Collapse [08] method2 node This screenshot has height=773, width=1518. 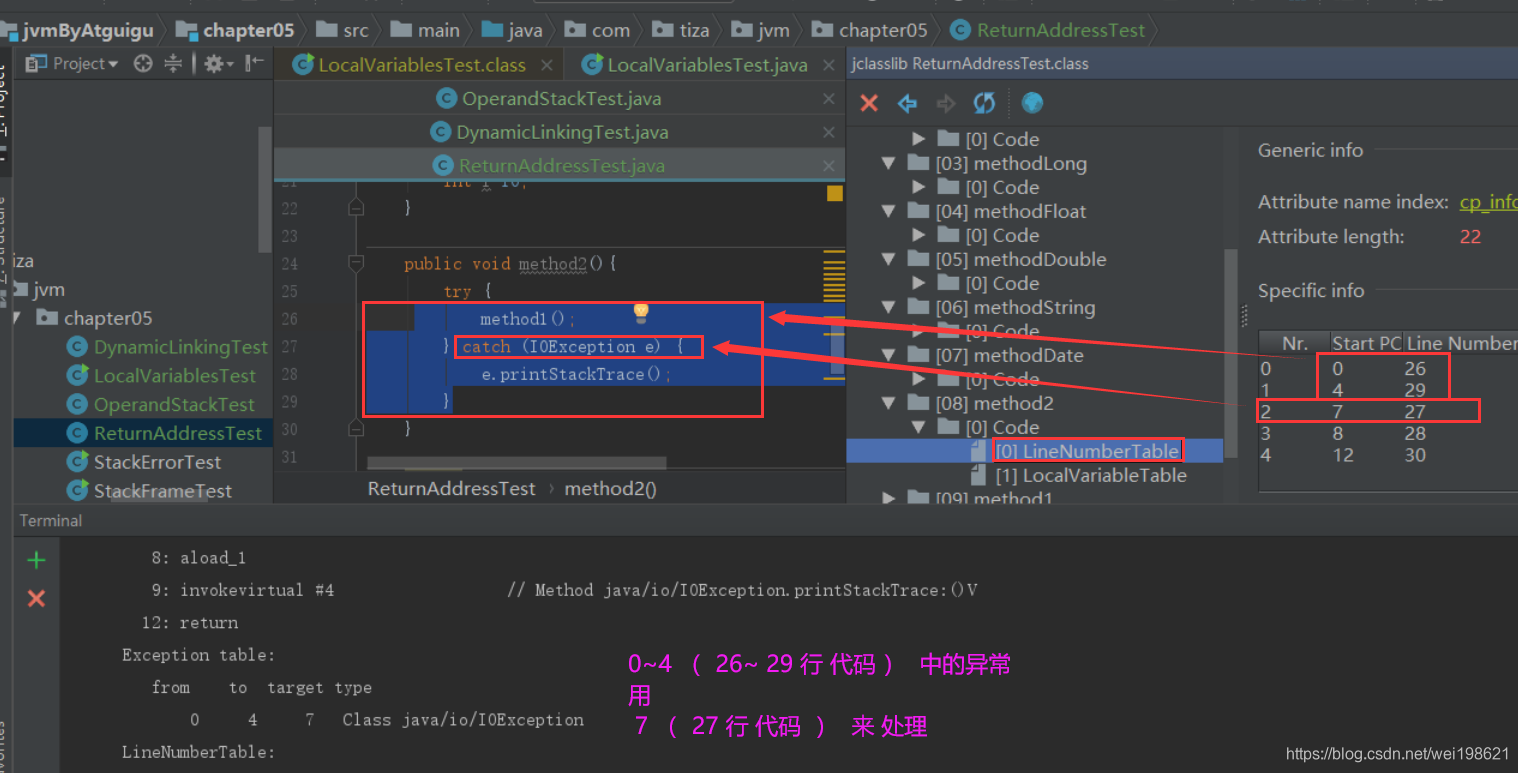pyautogui.click(x=888, y=403)
